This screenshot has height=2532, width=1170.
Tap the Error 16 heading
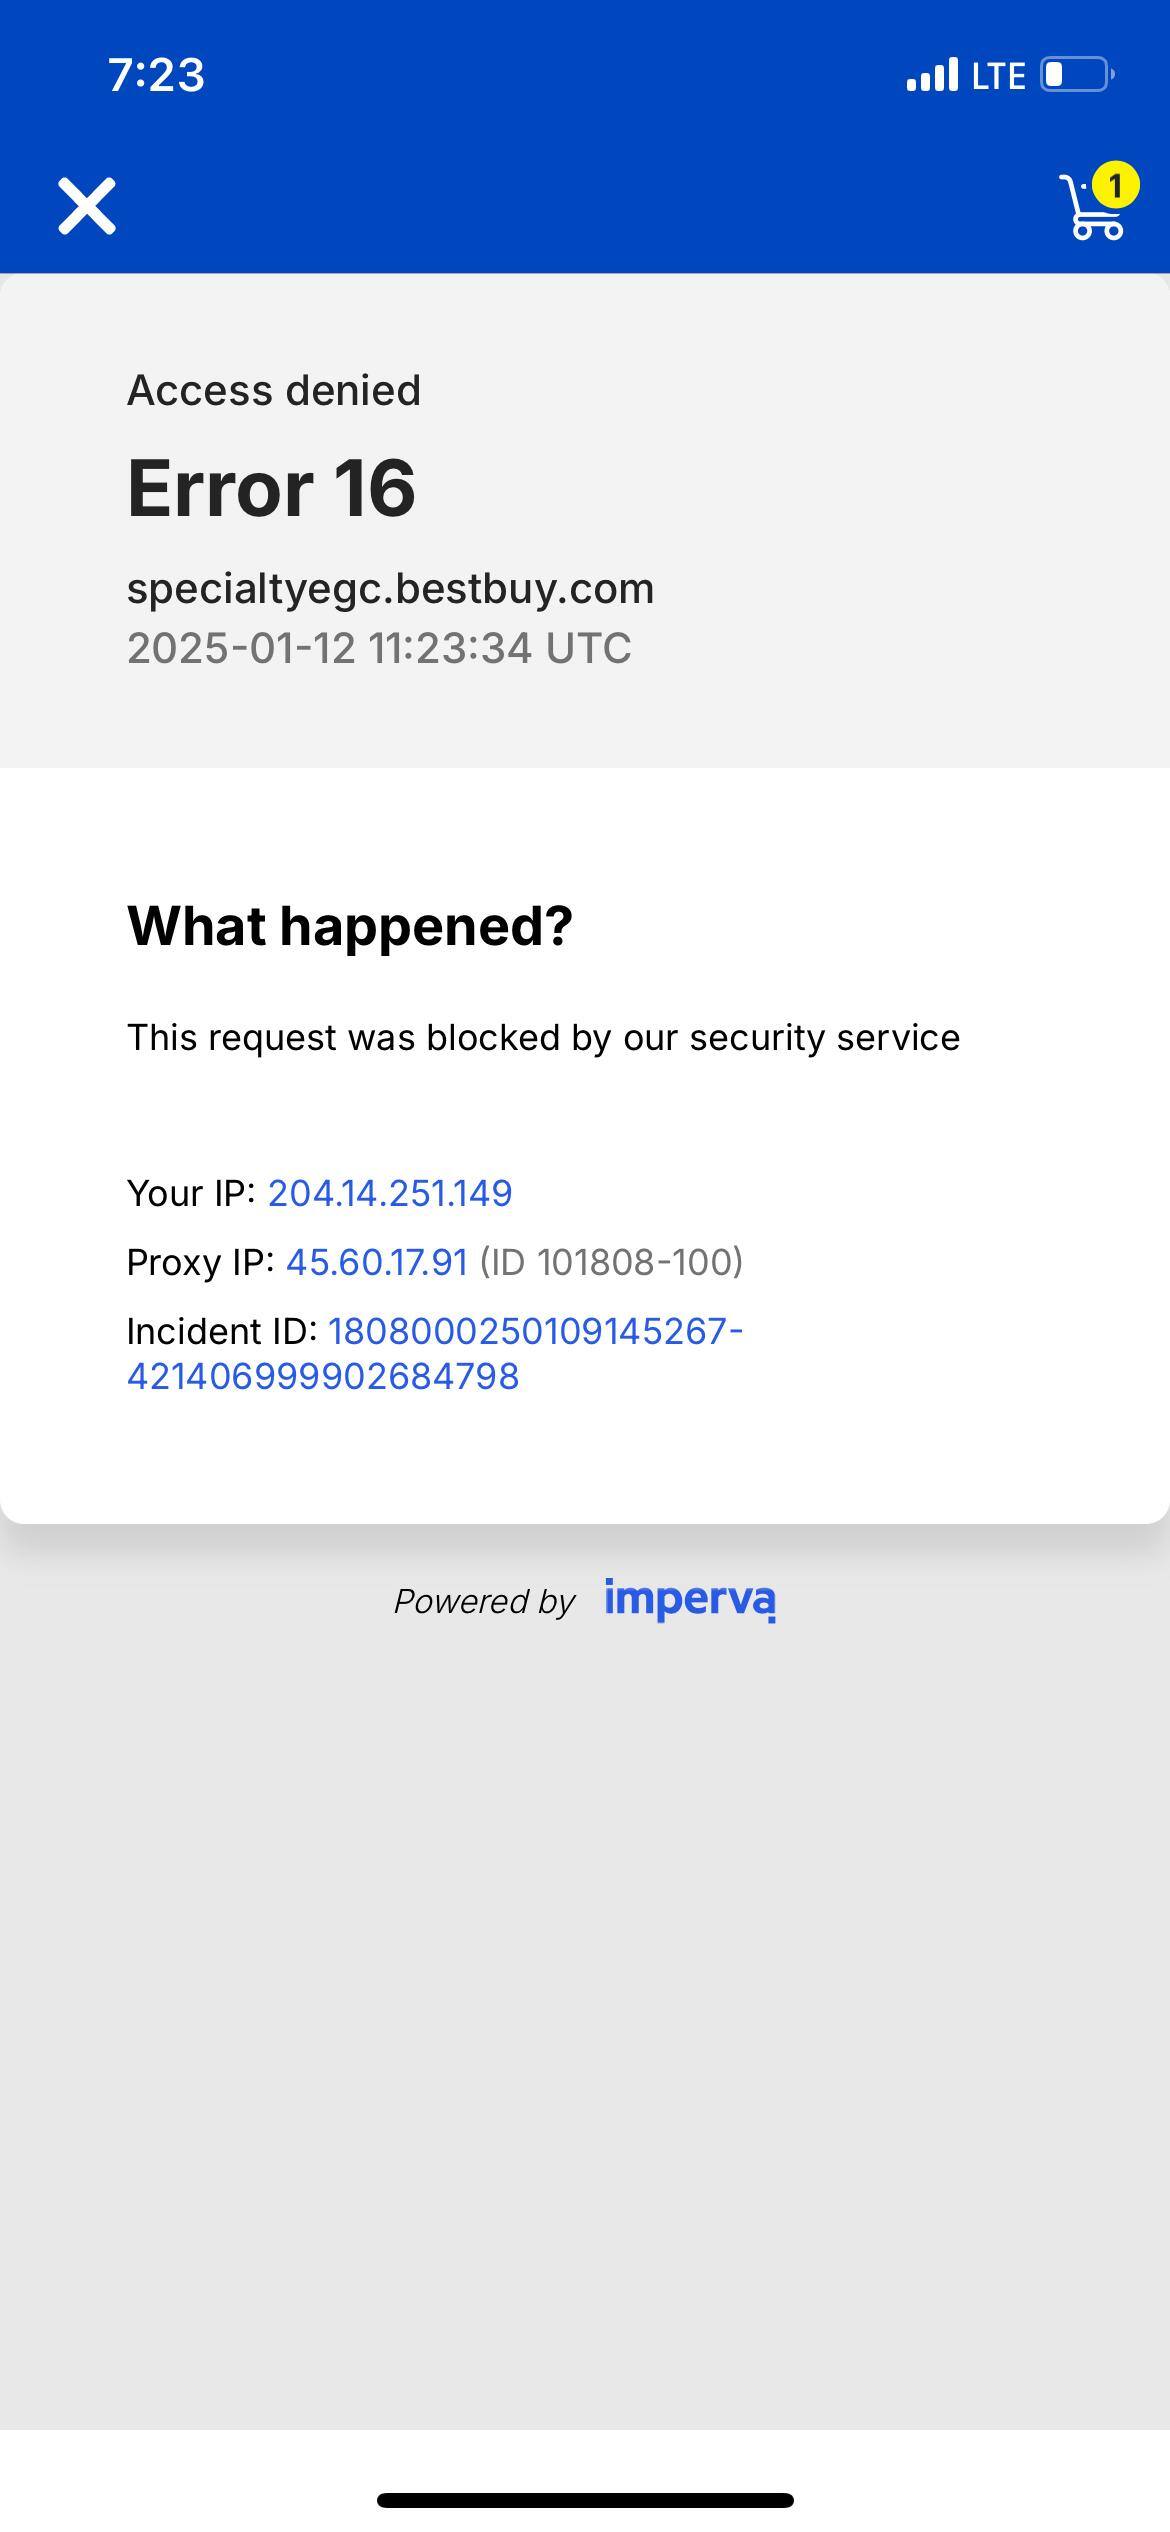pyautogui.click(x=271, y=488)
